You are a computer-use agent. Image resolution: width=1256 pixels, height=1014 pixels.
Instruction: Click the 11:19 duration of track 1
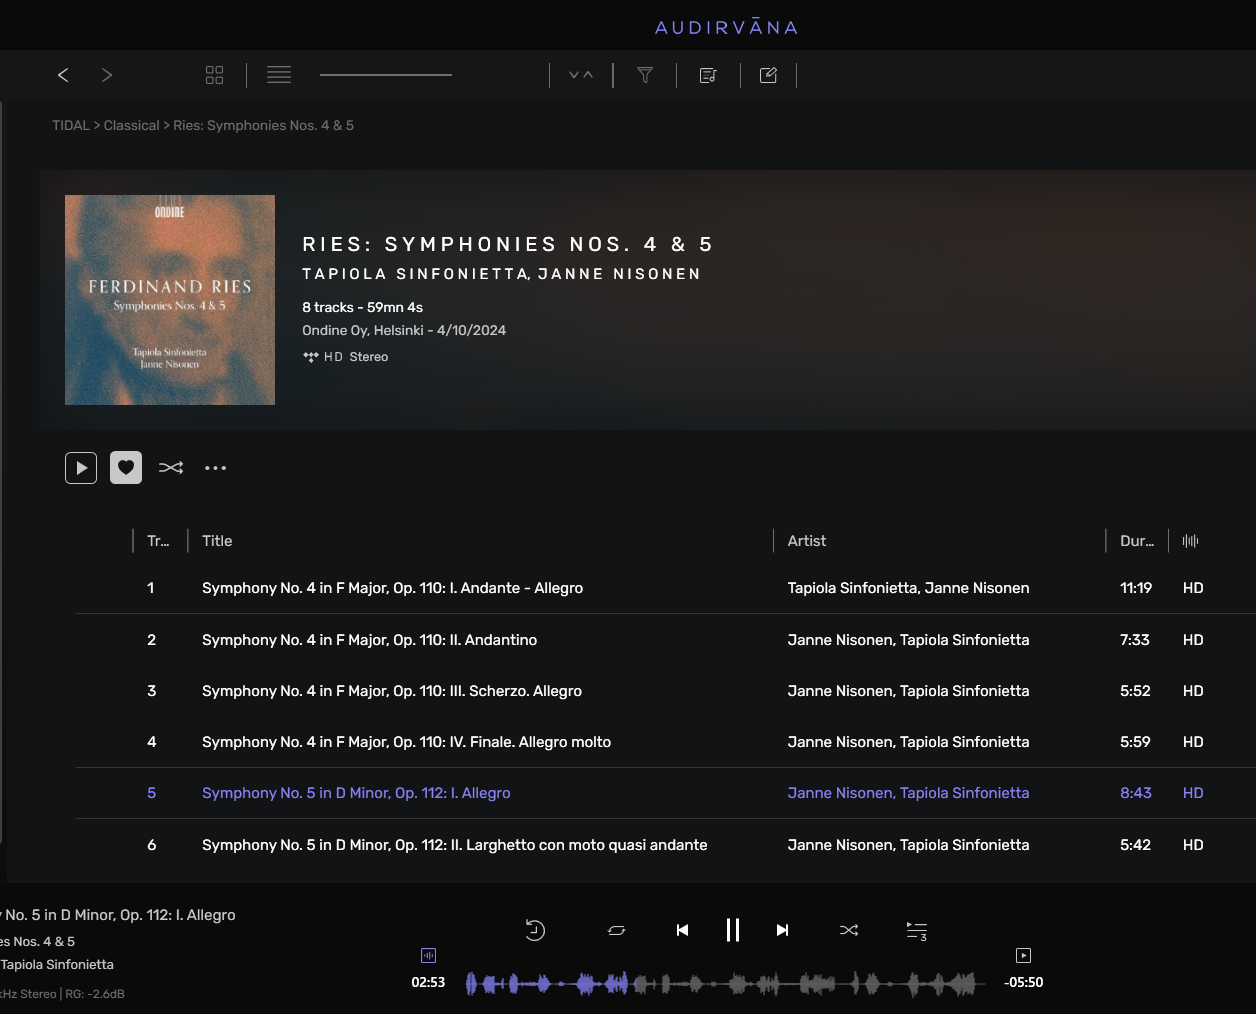click(x=1136, y=588)
